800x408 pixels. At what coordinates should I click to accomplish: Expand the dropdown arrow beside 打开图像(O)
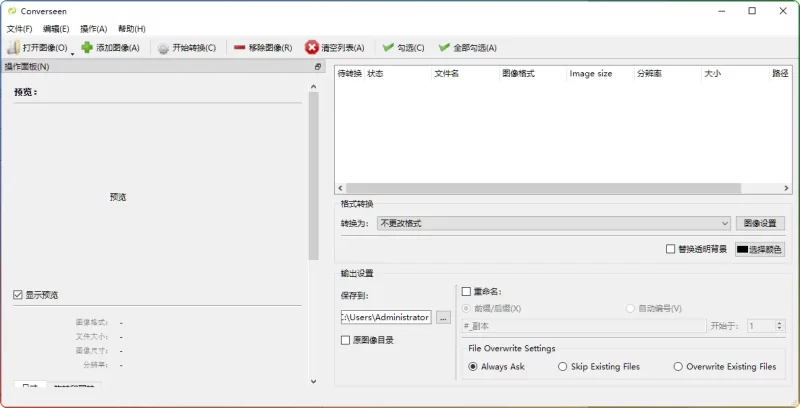coord(72,53)
